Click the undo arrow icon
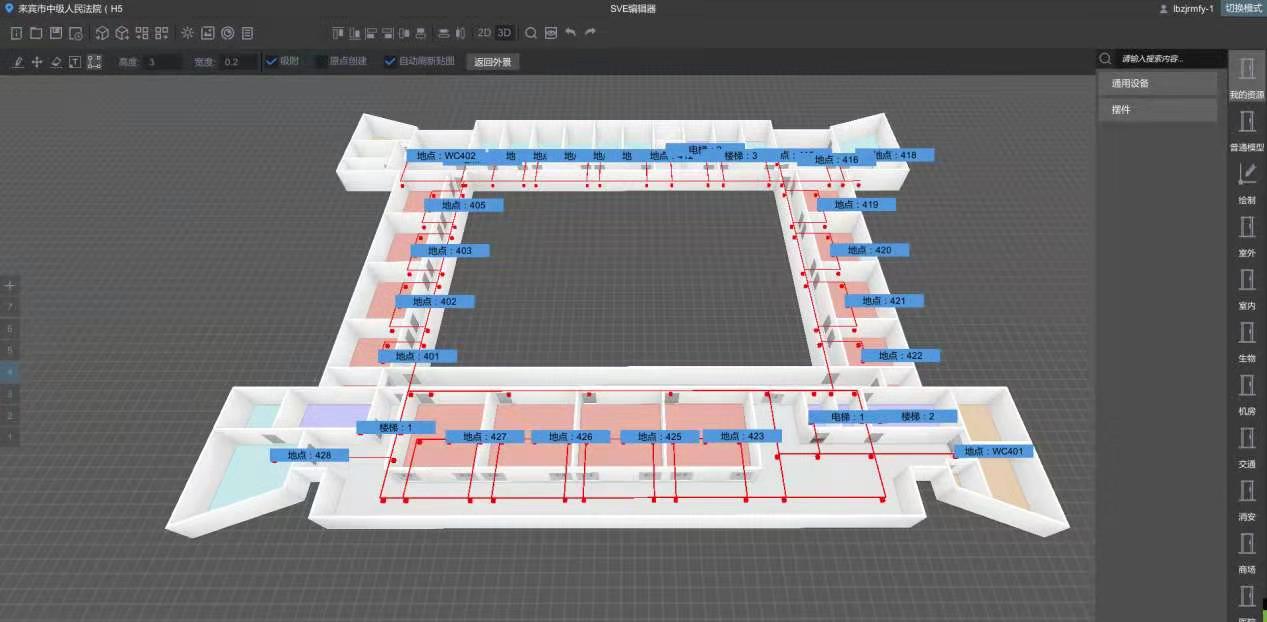The width and height of the screenshot is (1267, 622). click(x=570, y=33)
